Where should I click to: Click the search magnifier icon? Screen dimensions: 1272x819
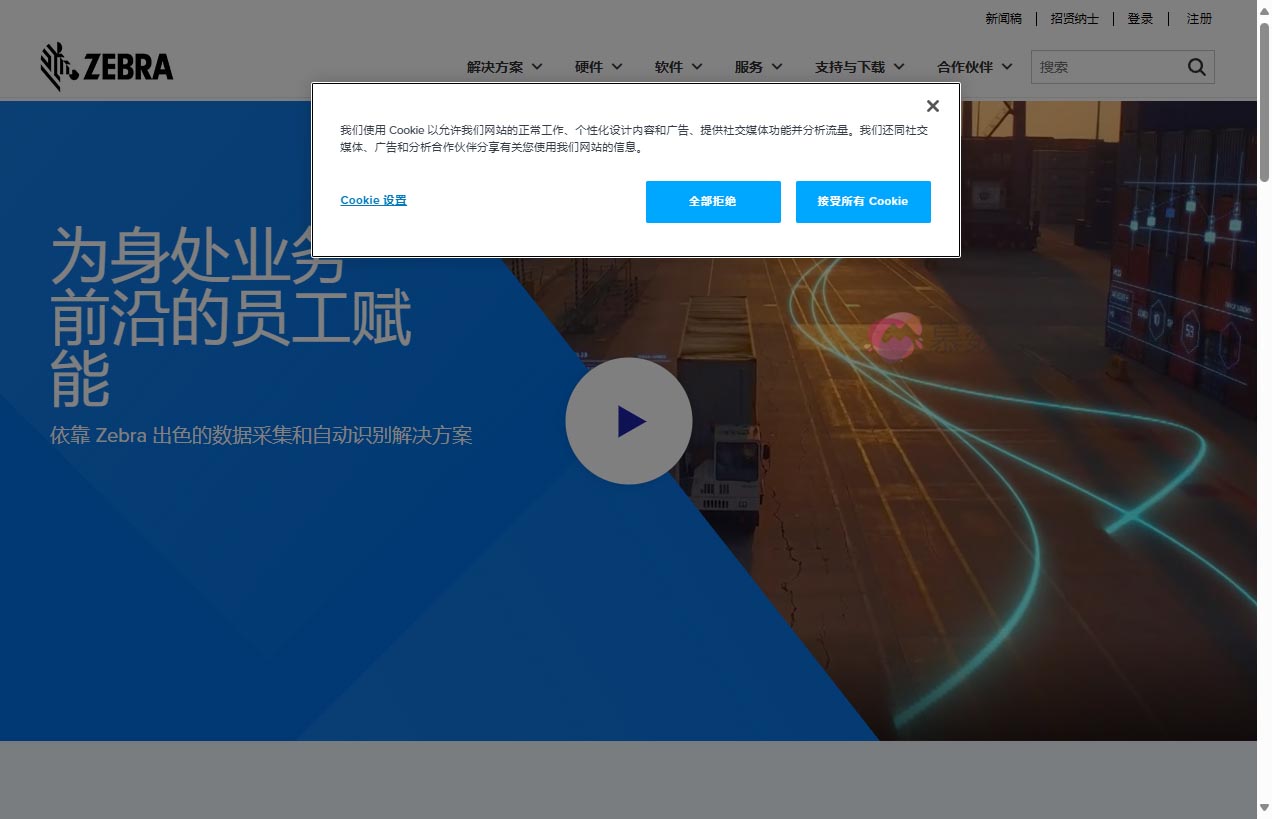pyautogui.click(x=1196, y=66)
